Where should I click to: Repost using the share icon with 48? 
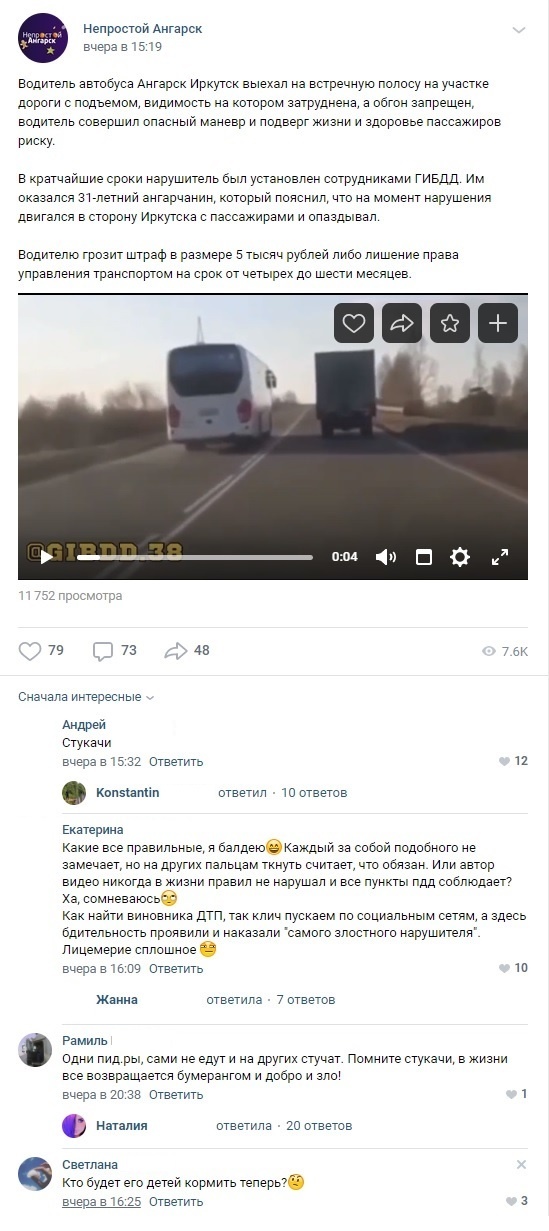click(187, 650)
